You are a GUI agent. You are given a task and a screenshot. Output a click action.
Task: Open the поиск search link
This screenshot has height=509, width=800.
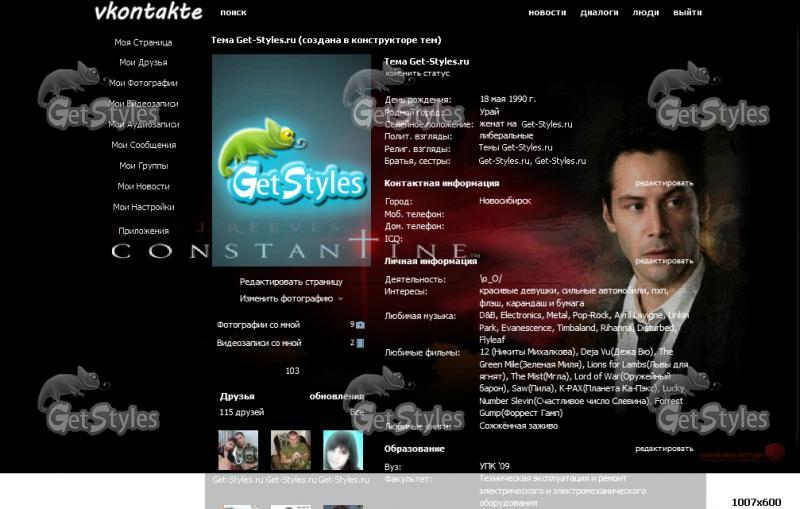point(233,12)
